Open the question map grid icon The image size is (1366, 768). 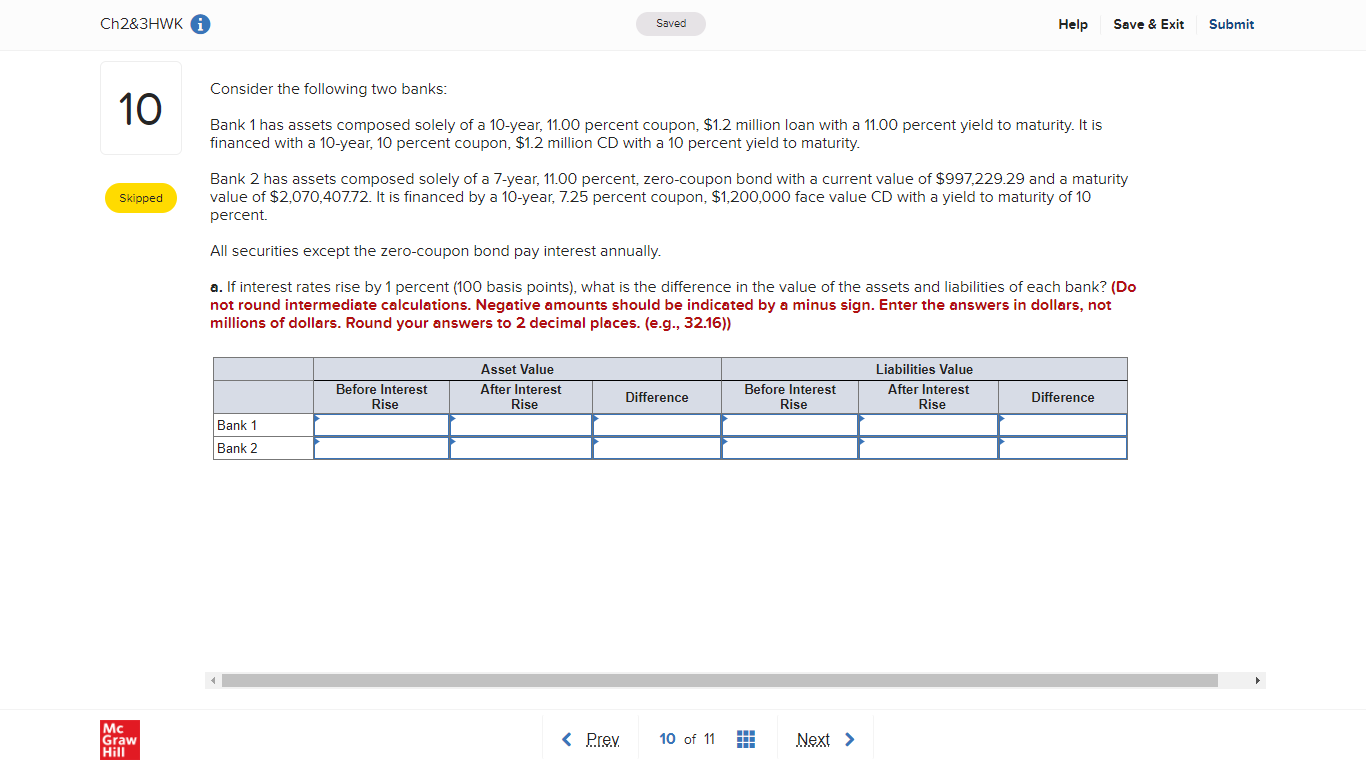point(745,739)
